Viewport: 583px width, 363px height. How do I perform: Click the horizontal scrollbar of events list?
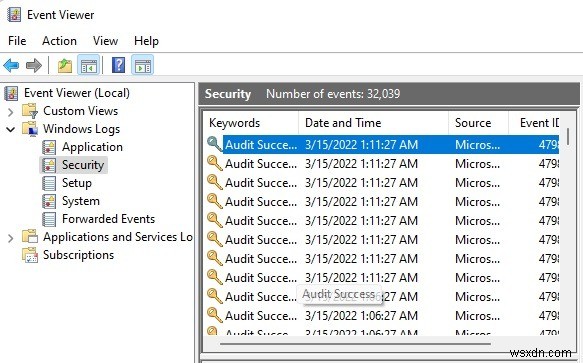pyautogui.click(x=355, y=344)
